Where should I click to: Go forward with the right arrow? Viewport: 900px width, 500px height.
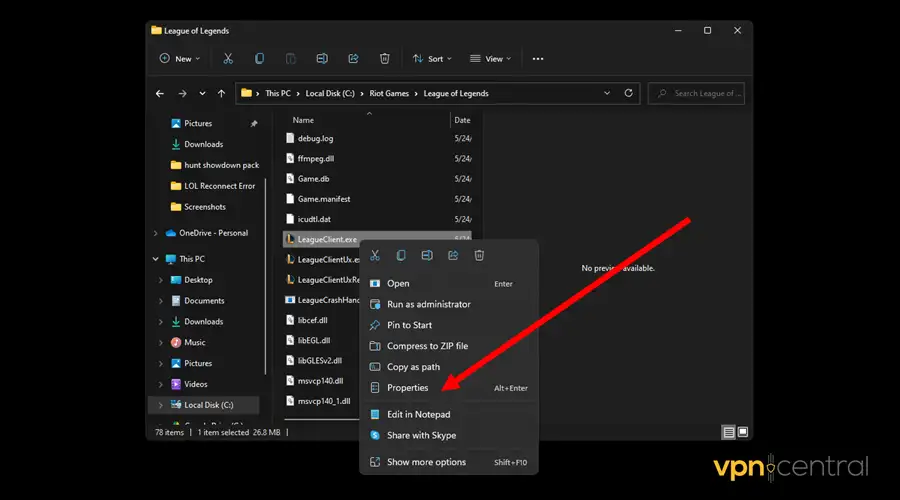[x=182, y=94]
